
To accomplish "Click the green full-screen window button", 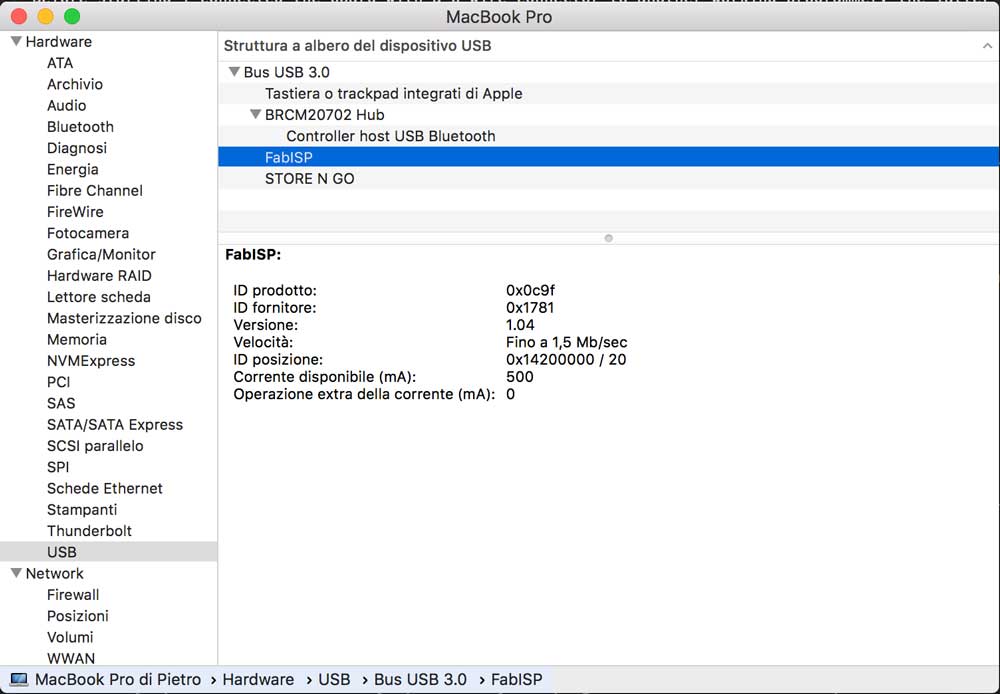I will [72, 16].
